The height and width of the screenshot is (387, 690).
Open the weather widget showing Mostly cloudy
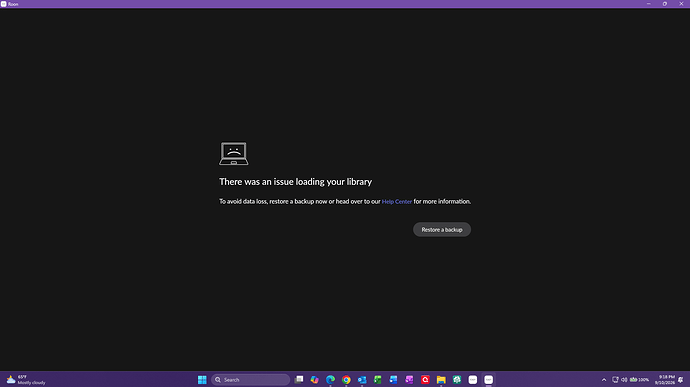pos(26,380)
